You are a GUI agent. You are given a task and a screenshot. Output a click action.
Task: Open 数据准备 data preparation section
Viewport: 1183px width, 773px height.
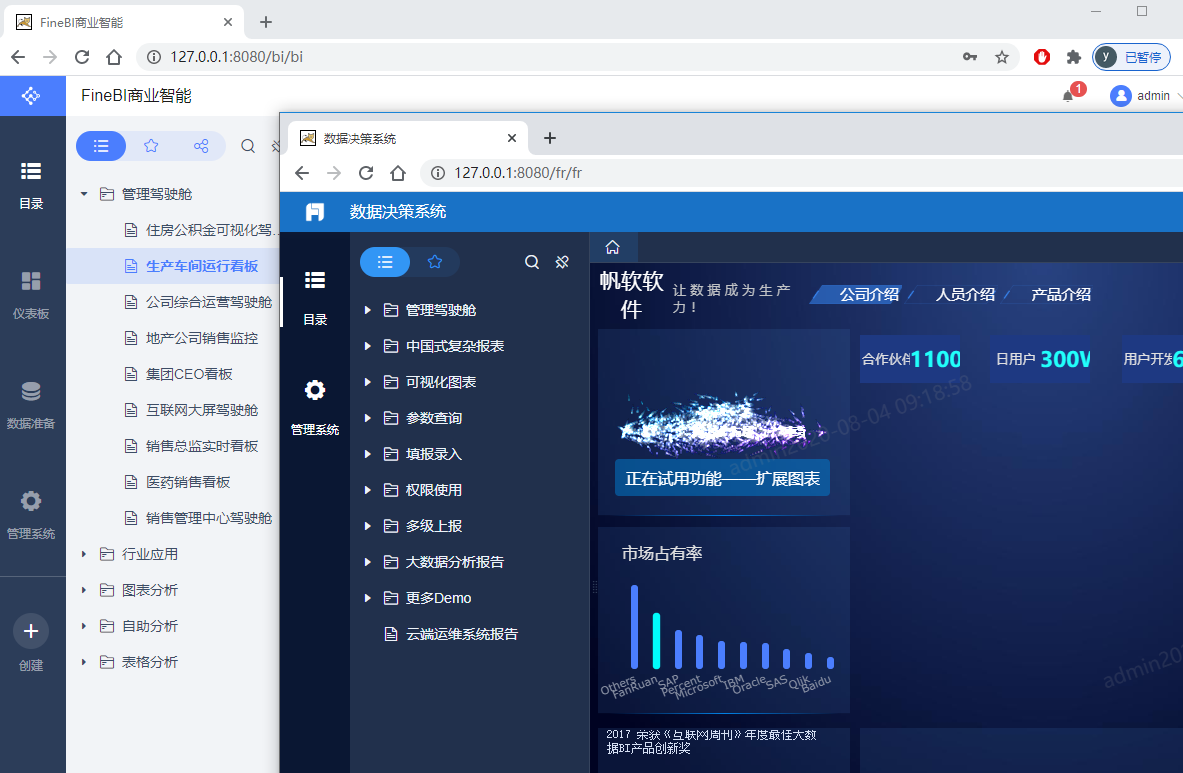pos(31,404)
